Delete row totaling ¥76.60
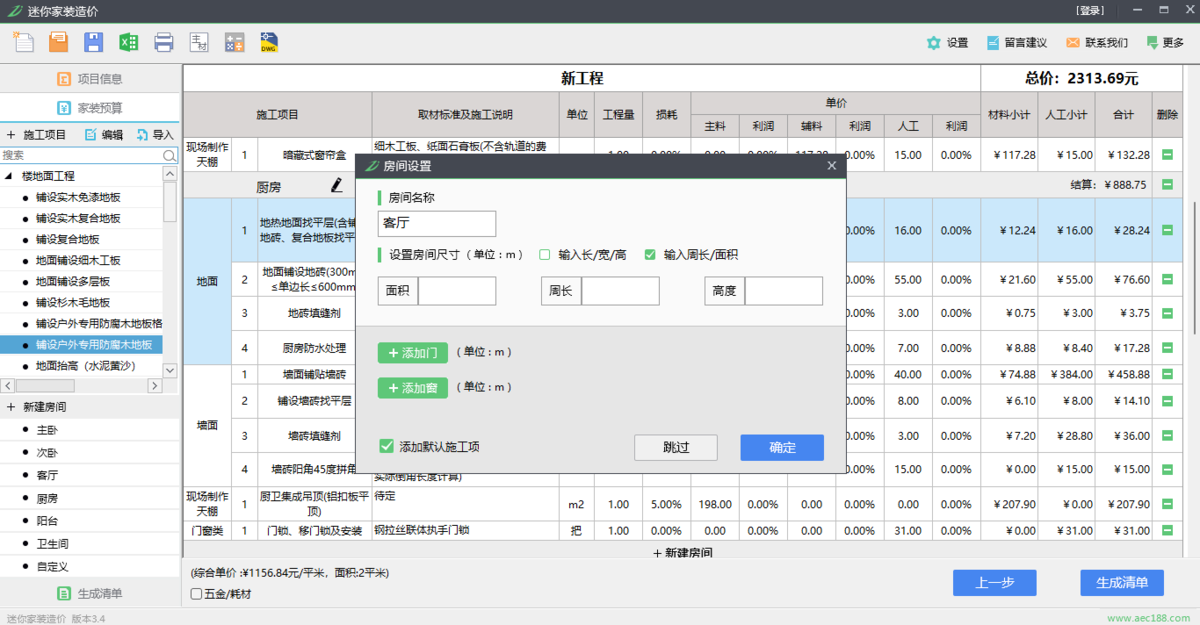The image size is (1200, 625). tap(1167, 279)
